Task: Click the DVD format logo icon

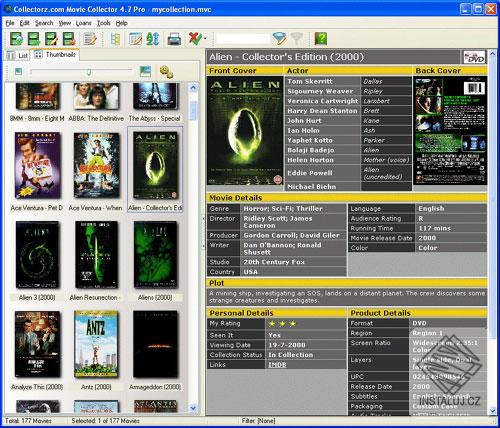Action: coord(474,57)
